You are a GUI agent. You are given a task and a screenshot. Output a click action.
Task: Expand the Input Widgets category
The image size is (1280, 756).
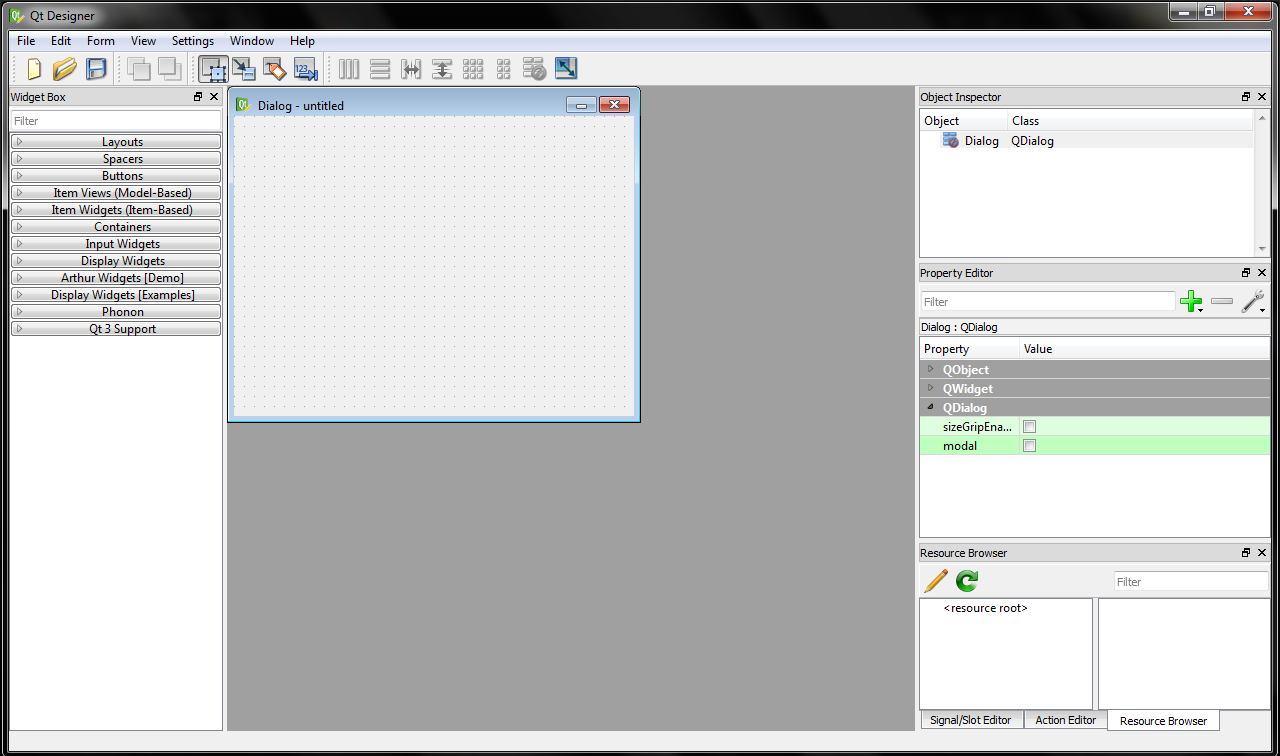click(x=116, y=244)
